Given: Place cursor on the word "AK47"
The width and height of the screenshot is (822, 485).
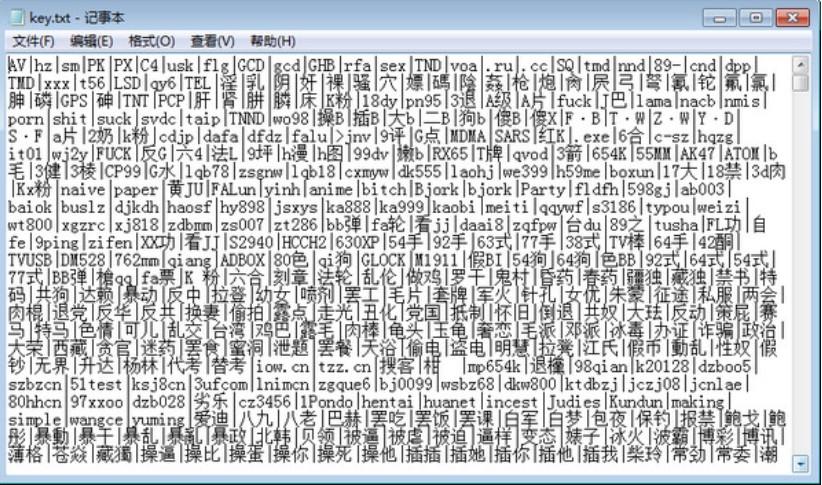Looking at the screenshot, I should 697,154.
